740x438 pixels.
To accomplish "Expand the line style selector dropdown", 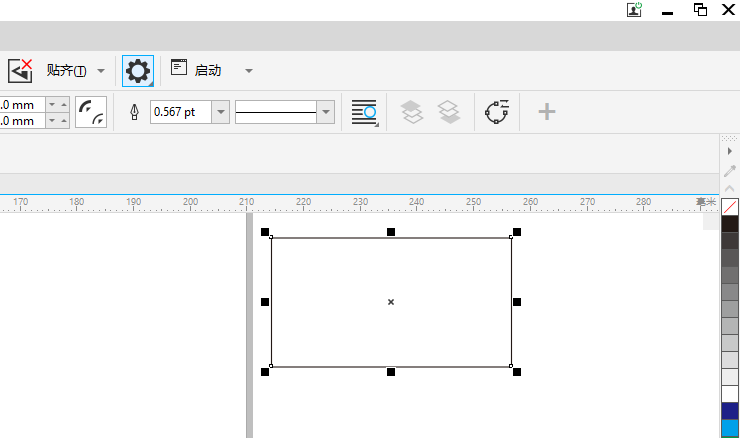I will pos(326,112).
